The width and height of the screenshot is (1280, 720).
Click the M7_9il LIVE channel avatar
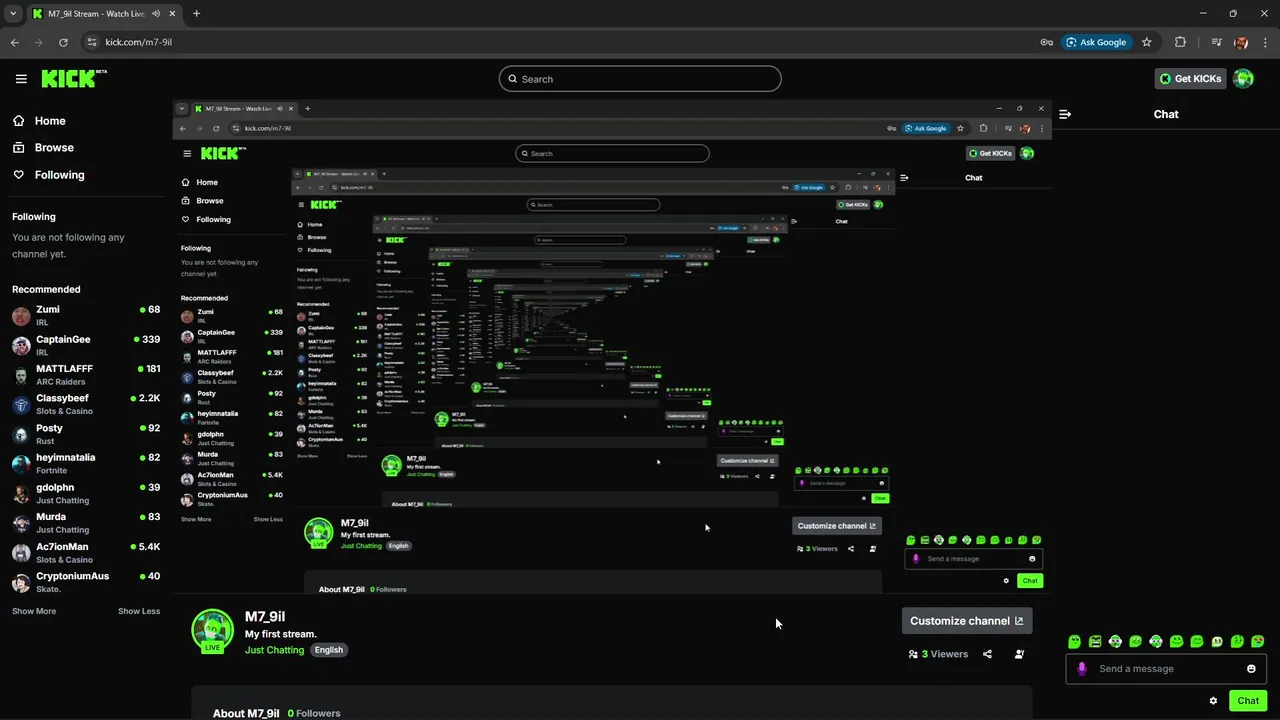(212, 631)
